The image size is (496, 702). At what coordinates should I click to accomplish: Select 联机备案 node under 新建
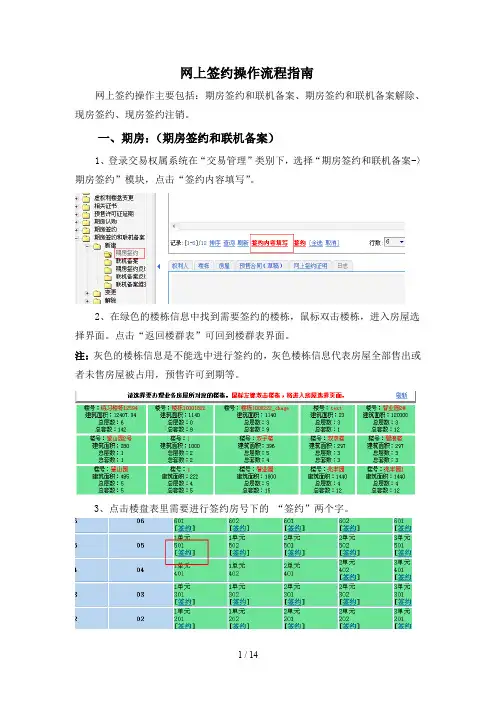tap(128, 261)
